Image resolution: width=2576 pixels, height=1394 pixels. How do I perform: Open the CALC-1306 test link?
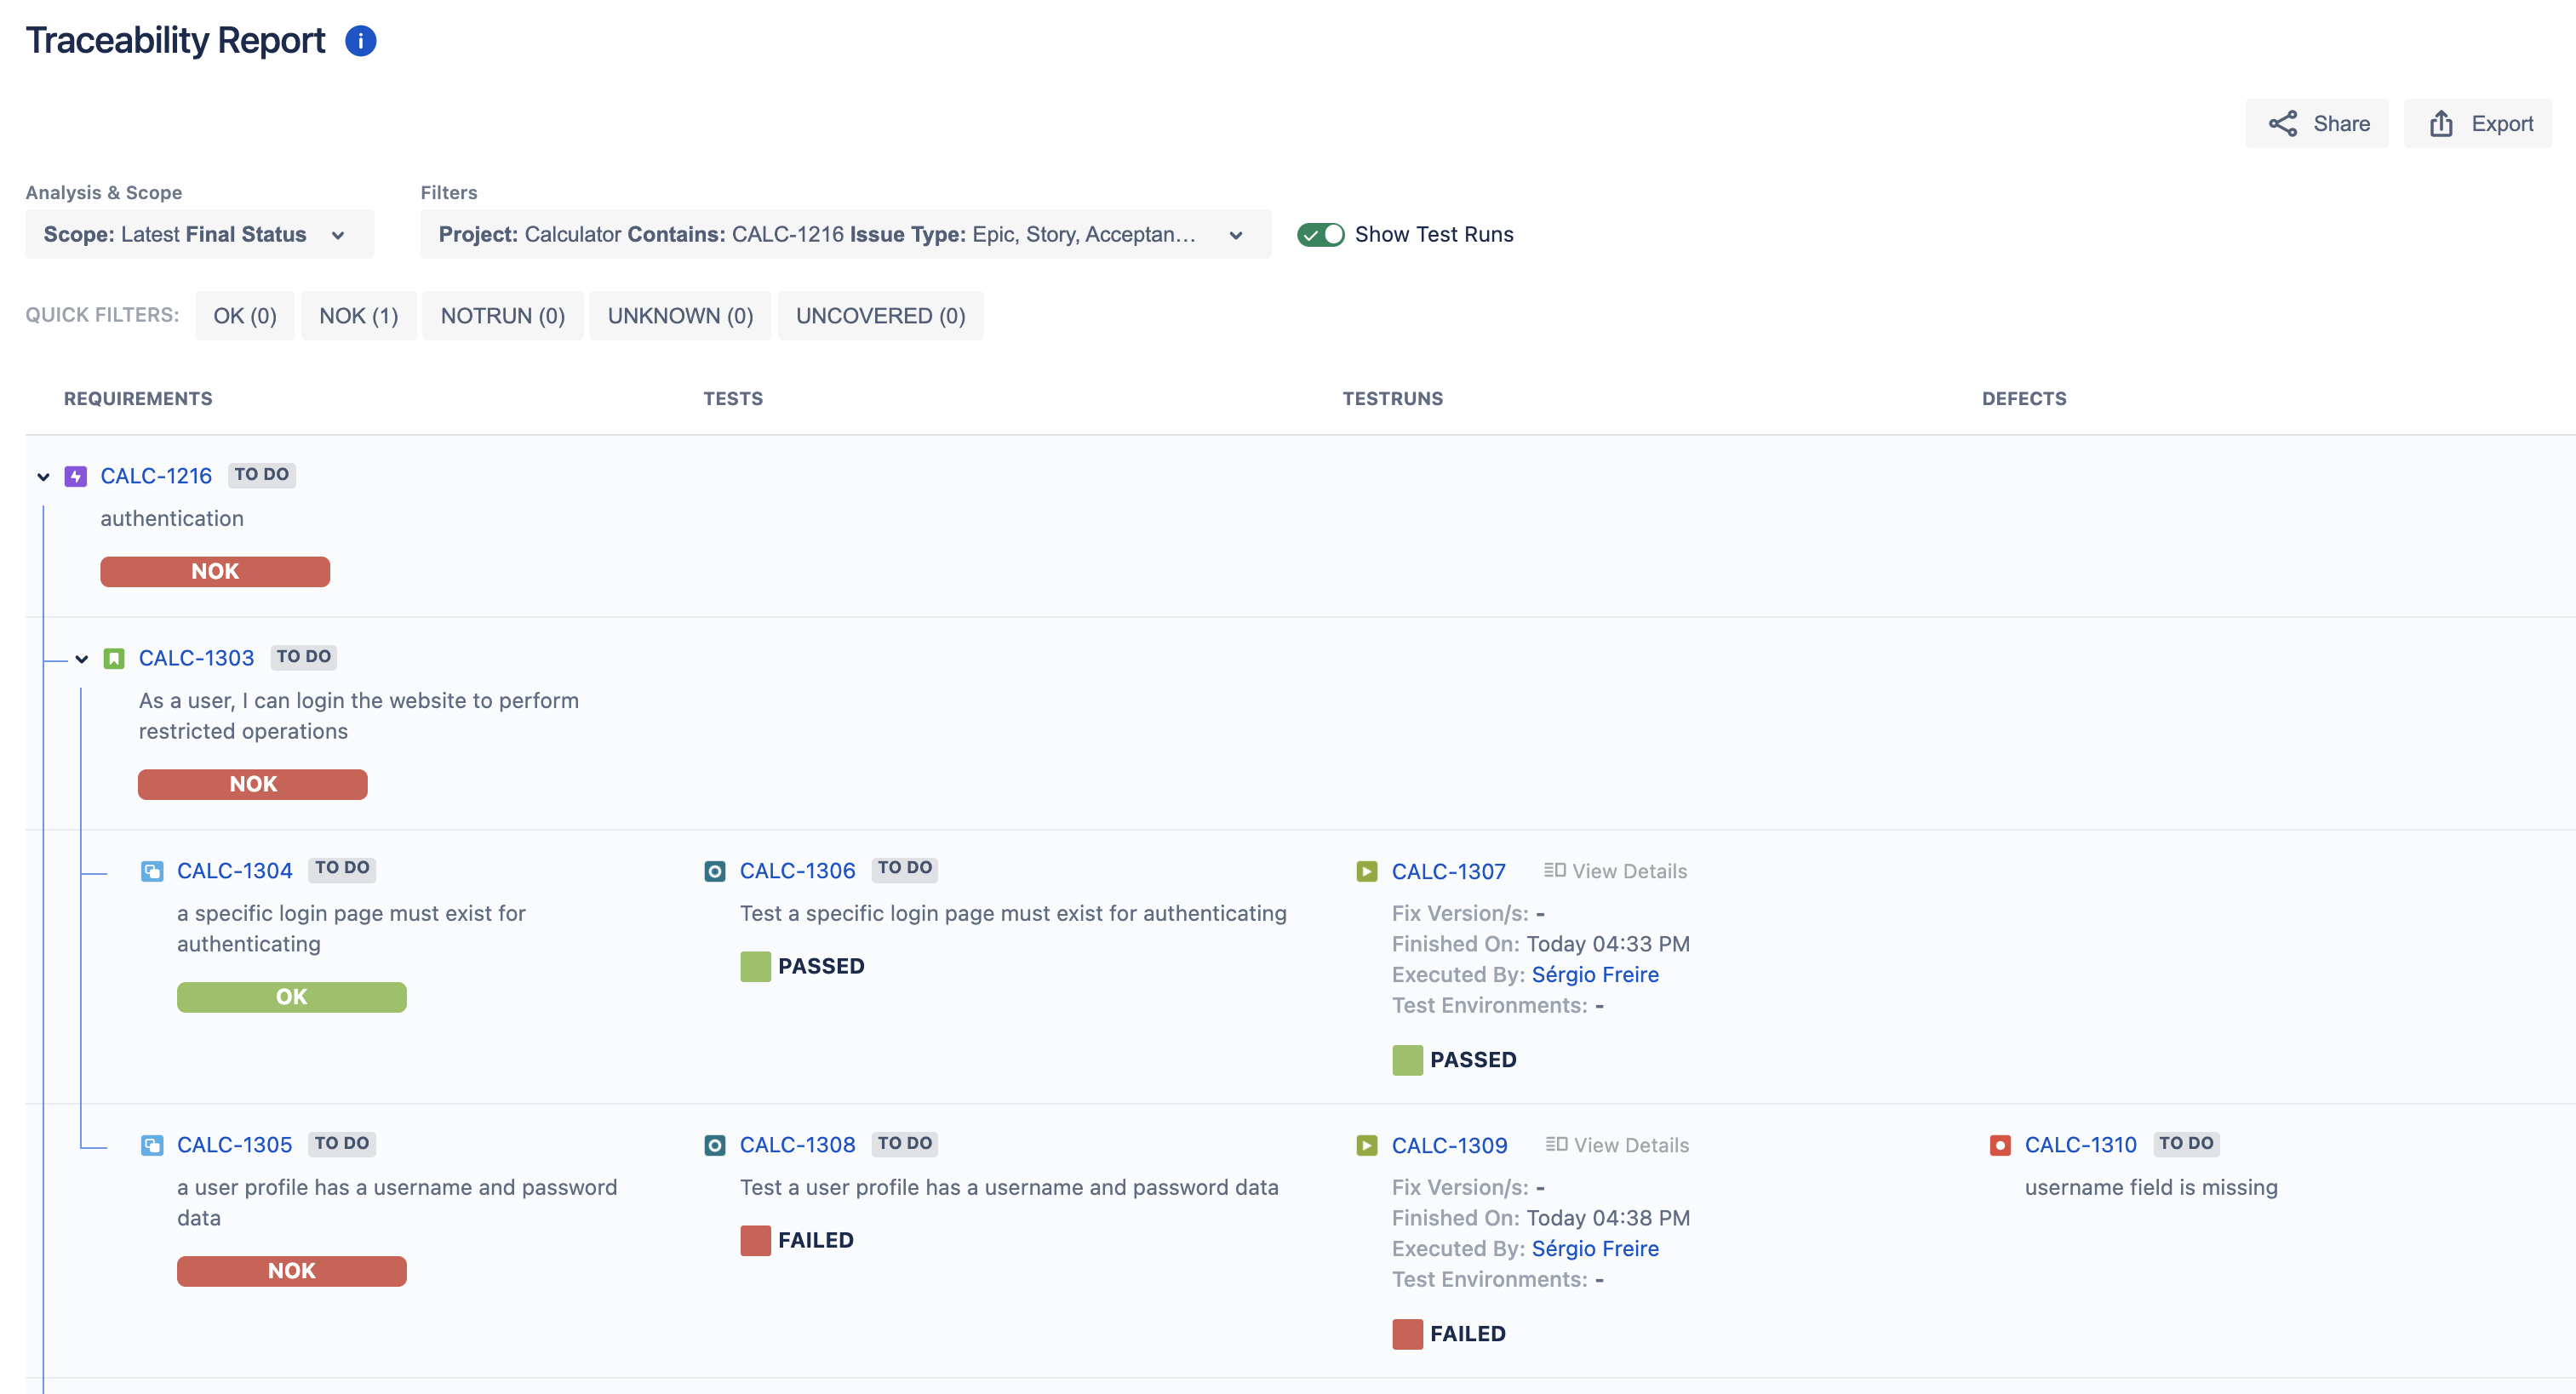[x=798, y=871]
